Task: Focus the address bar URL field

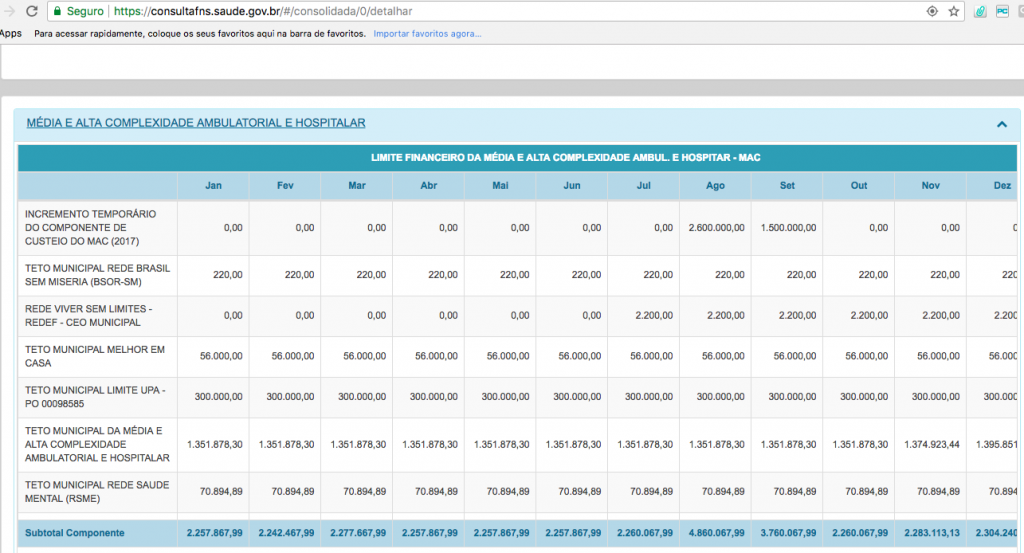Action: [500, 11]
